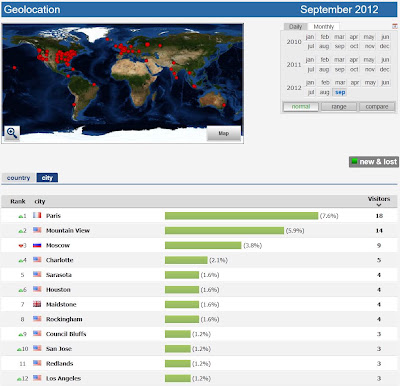Click the green up arrow beside rank 1
The width and height of the screenshot is (400, 386).
[21, 216]
